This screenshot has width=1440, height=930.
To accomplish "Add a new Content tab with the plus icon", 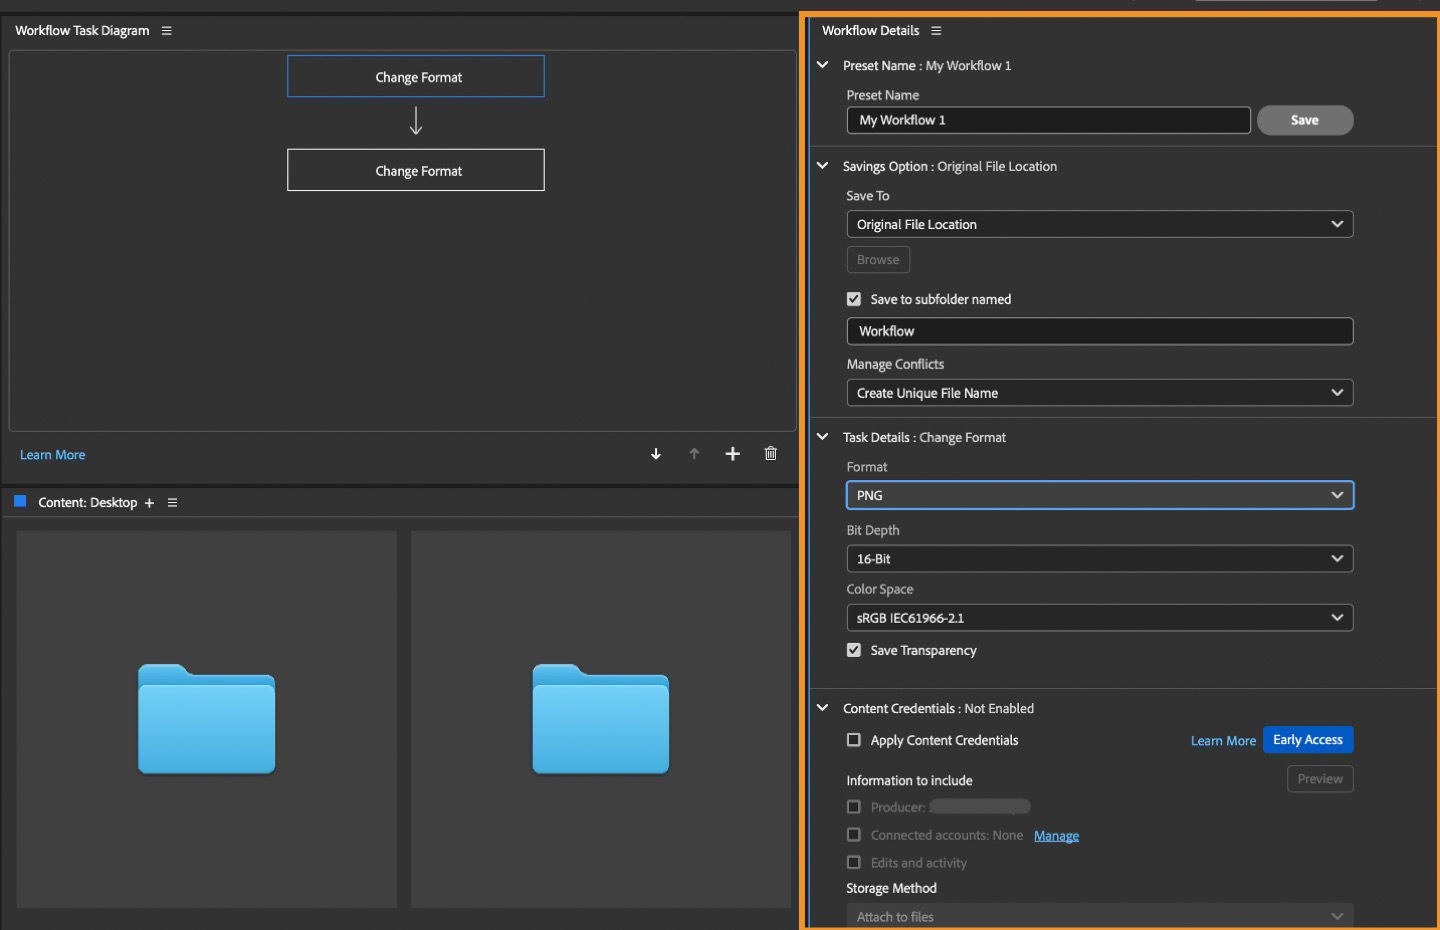I will 149,502.
